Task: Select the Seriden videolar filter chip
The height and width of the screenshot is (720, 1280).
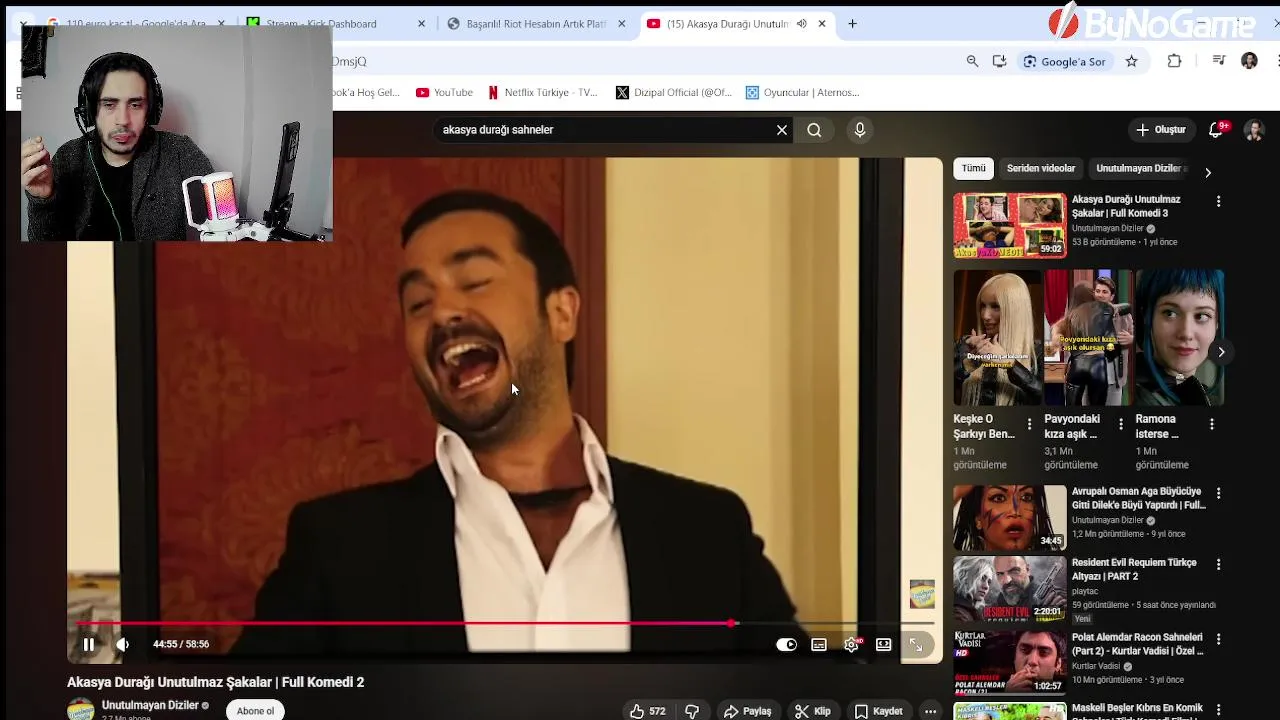Action: 1041,169
